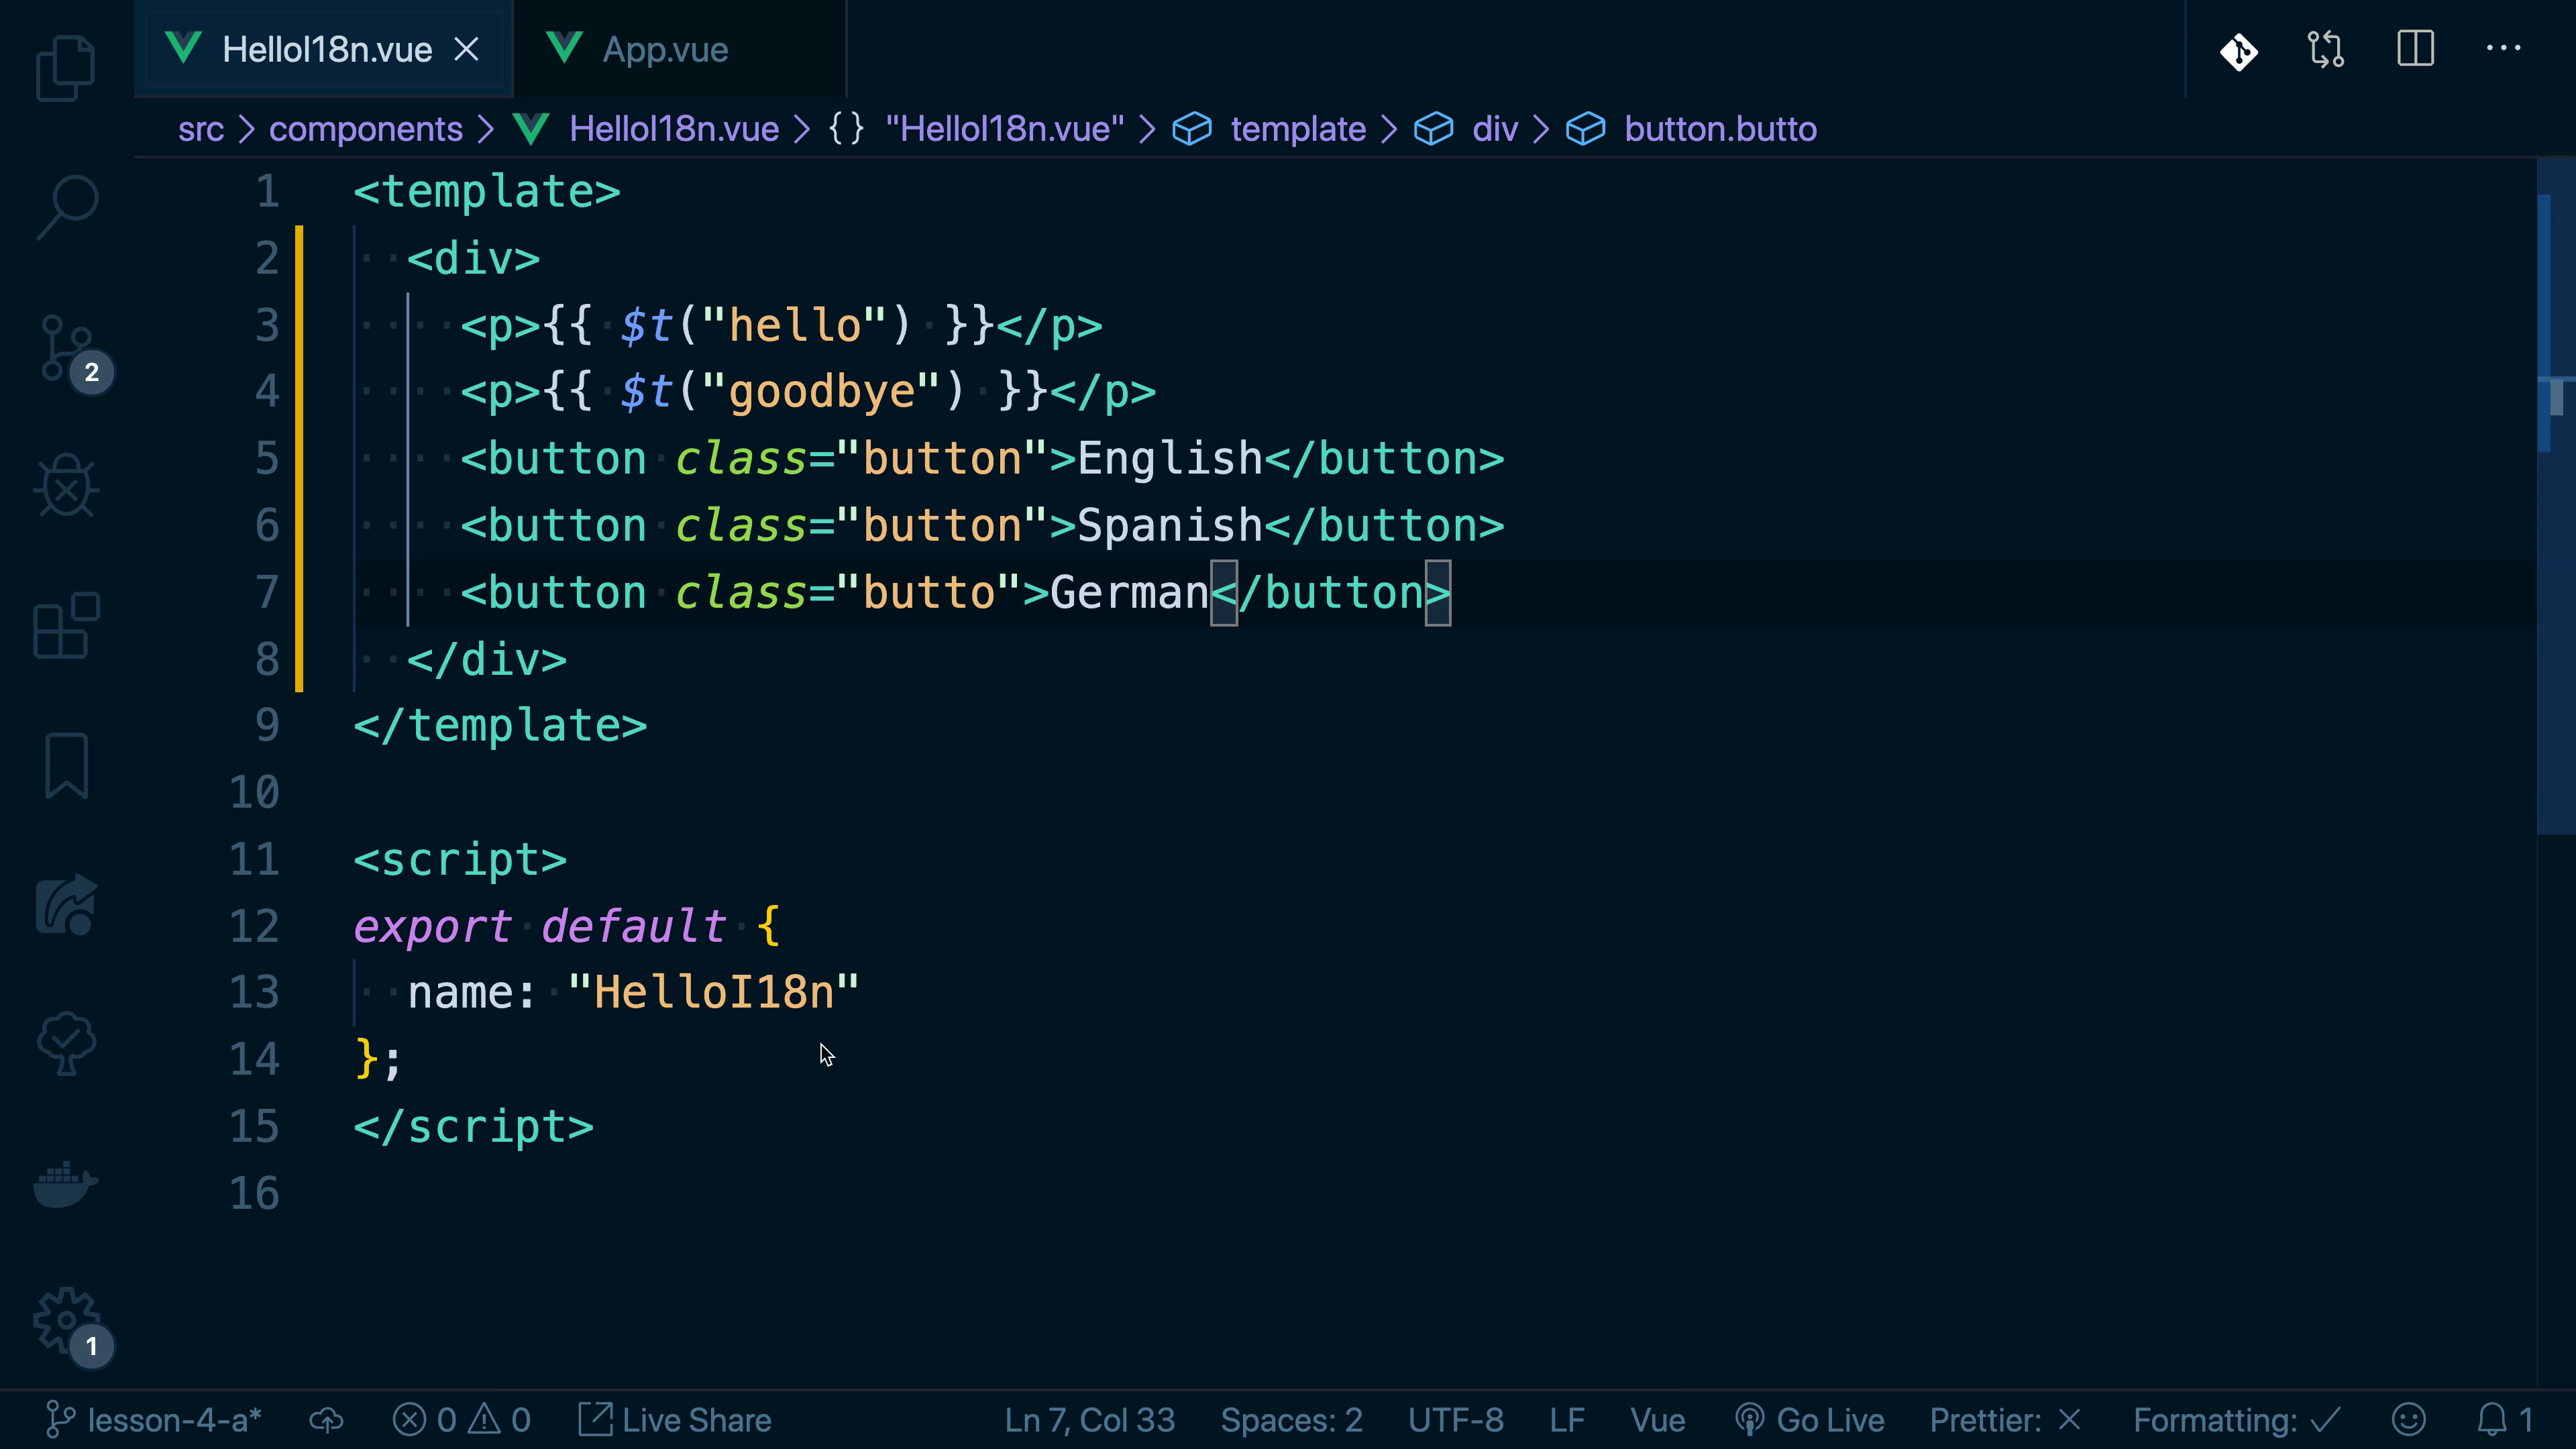
Task: Click export default on line 12
Action: point(540,926)
